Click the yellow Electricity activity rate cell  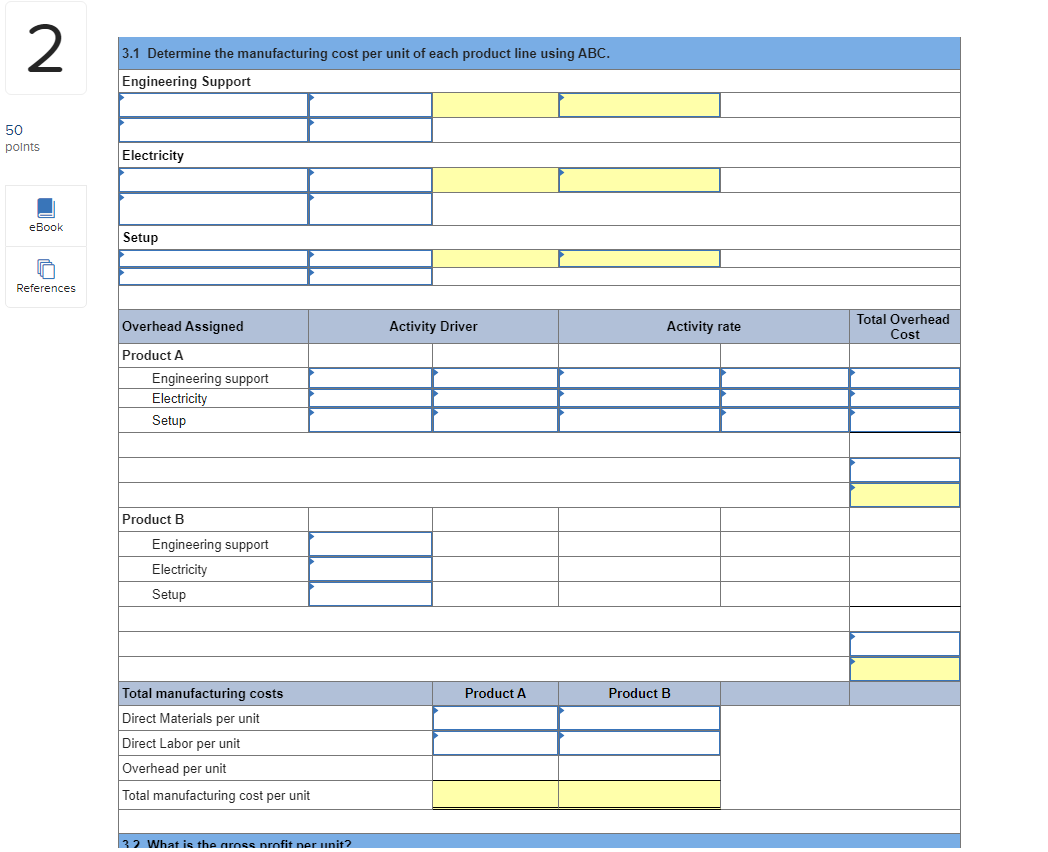pyautogui.click(x=639, y=179)
